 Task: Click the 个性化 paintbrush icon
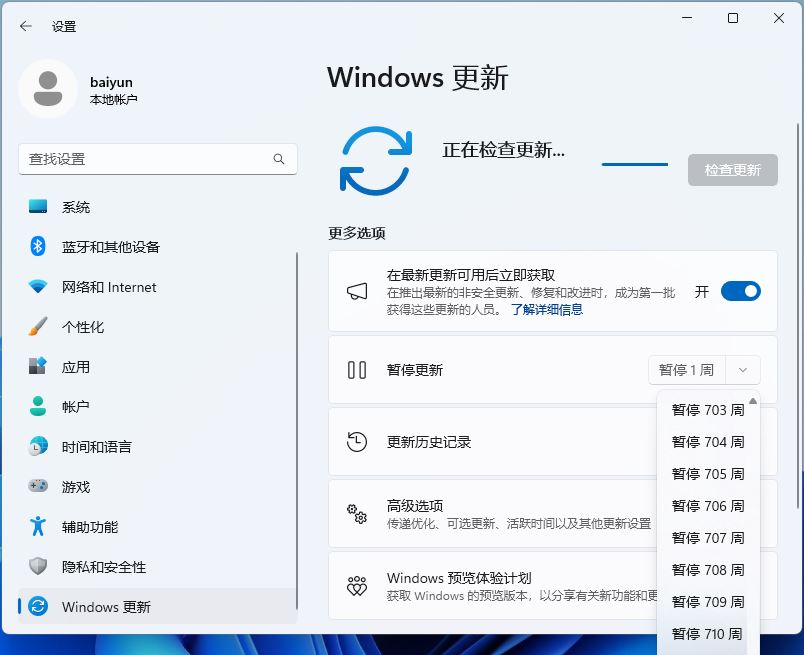(38, 326)
